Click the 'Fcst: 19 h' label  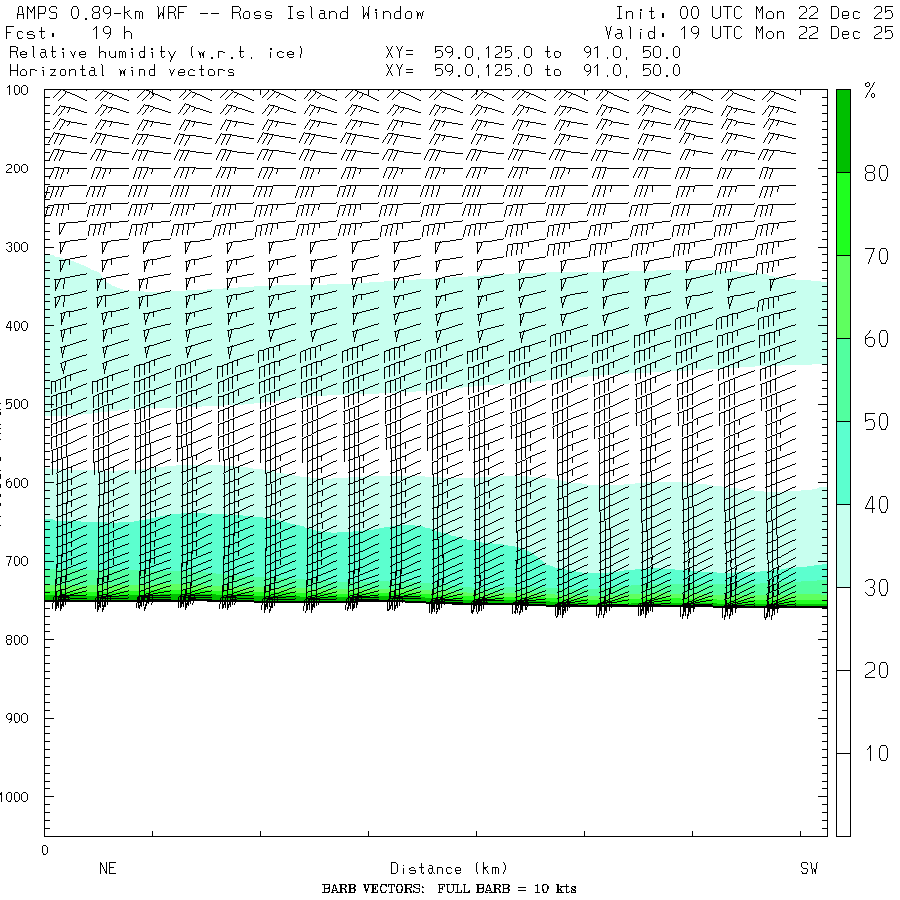point(69,33)
